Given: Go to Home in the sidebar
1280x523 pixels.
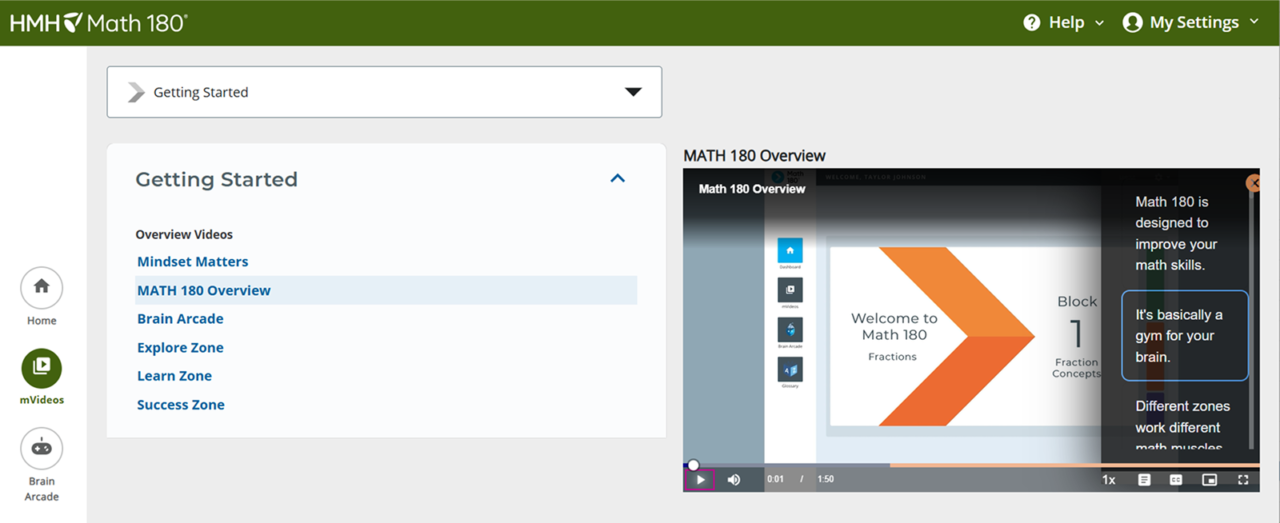Looking at the screenshot, I should (41, 297).
